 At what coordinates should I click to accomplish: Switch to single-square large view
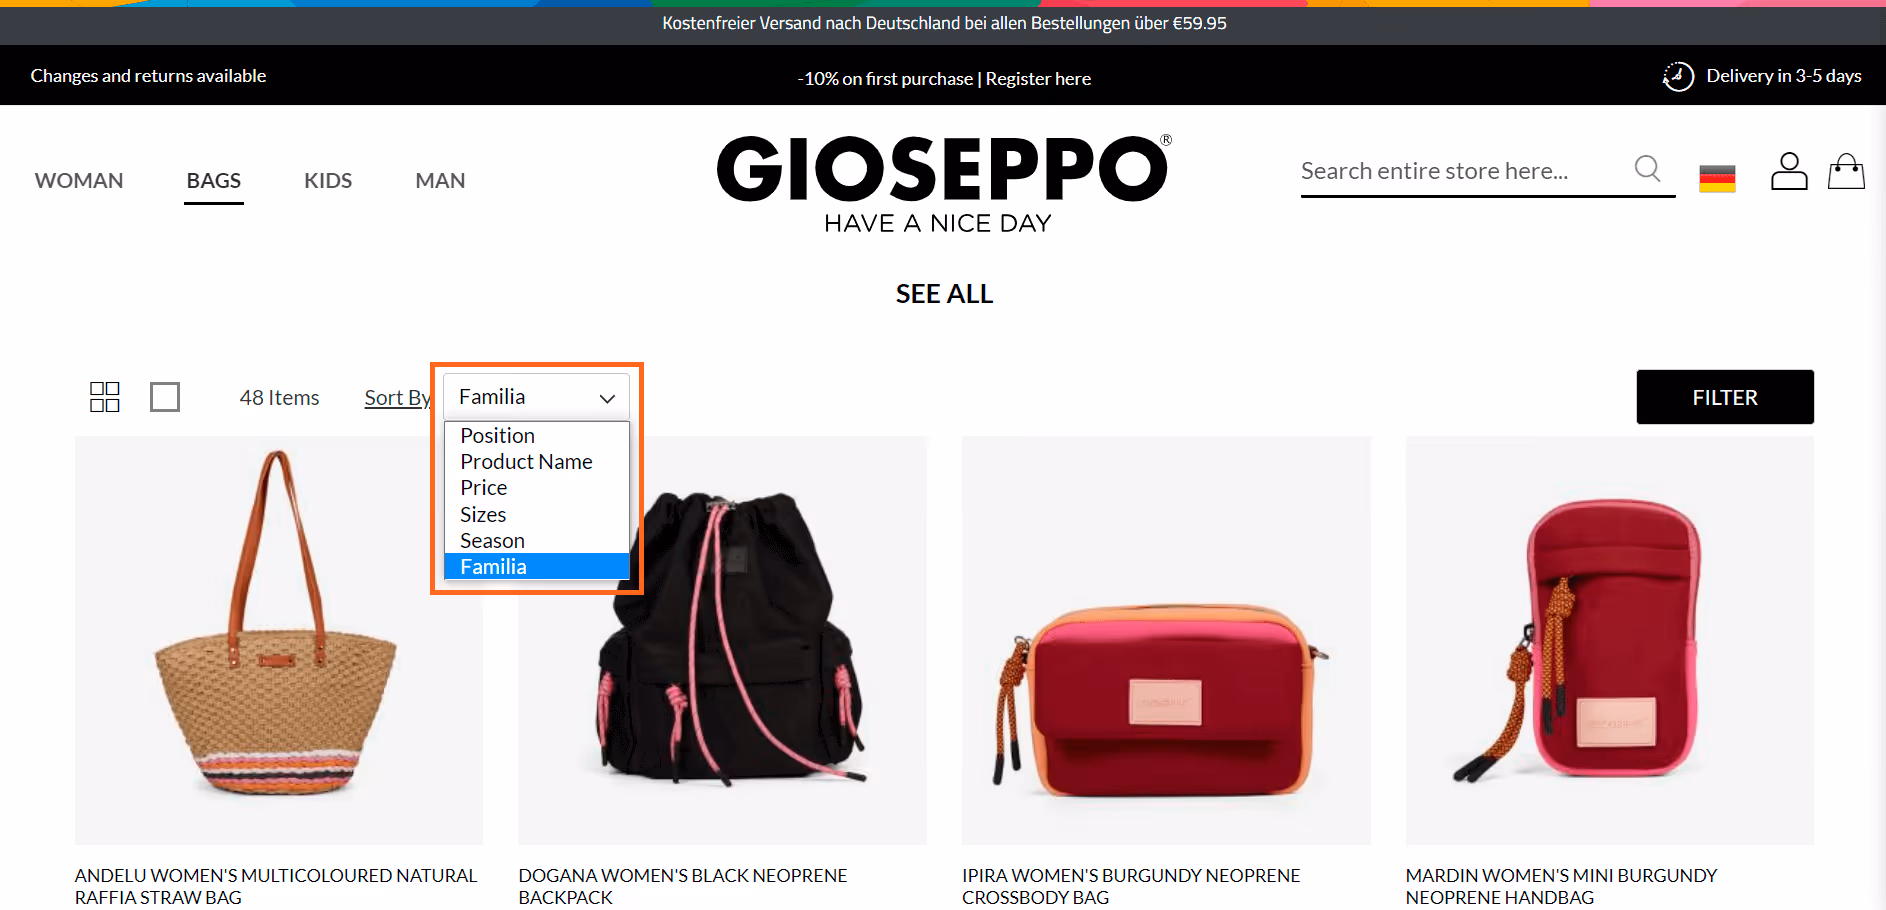coord(165,397)
